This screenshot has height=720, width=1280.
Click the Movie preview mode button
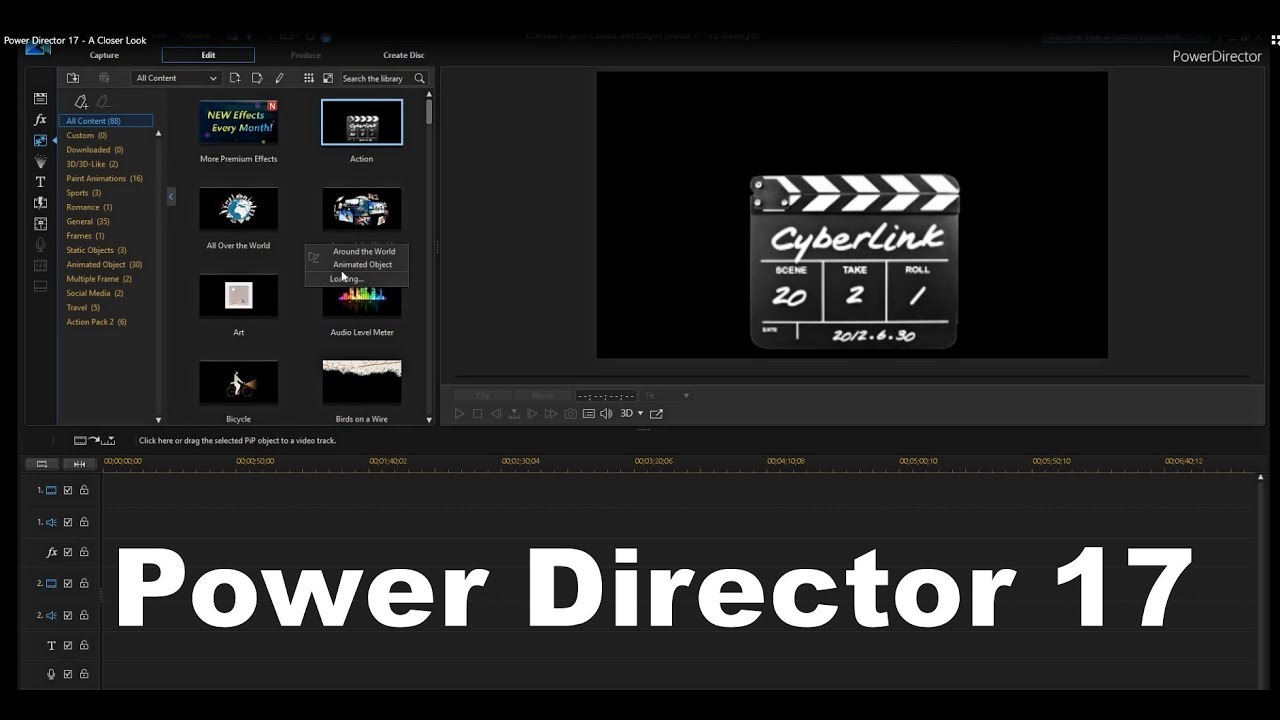pos(542,396)
